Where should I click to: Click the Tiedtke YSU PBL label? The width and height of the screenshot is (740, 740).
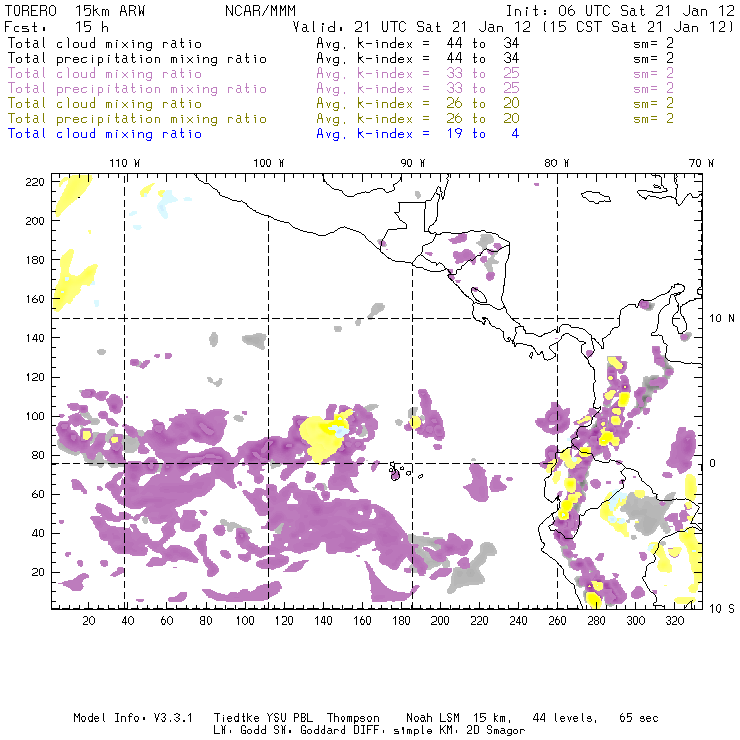tap(263, 718)
